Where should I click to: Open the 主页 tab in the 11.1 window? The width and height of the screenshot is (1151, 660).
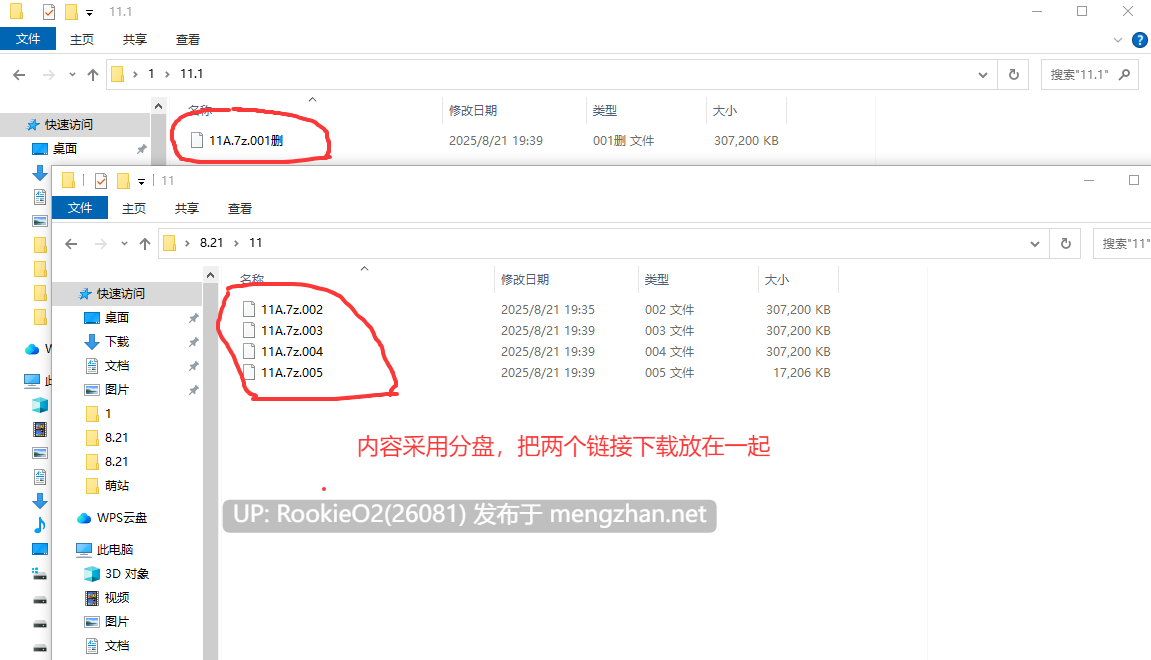coord(81,40)
